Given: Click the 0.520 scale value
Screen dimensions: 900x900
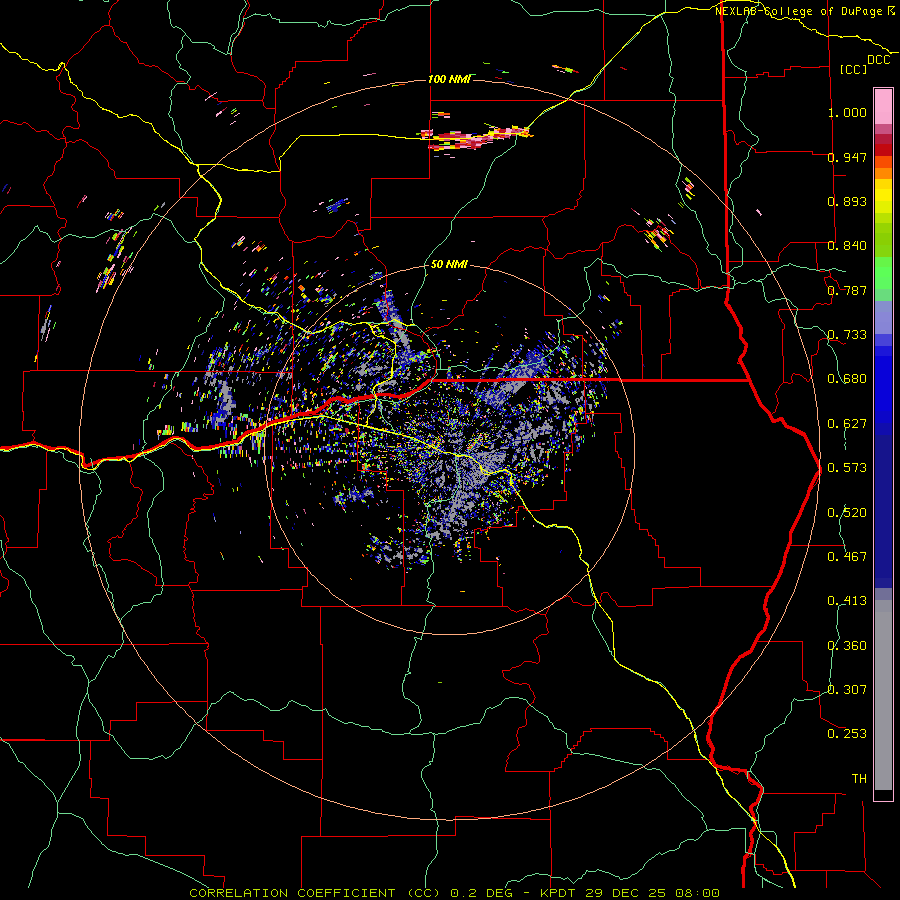Looking at the screenshot, I should coord(847,513).
